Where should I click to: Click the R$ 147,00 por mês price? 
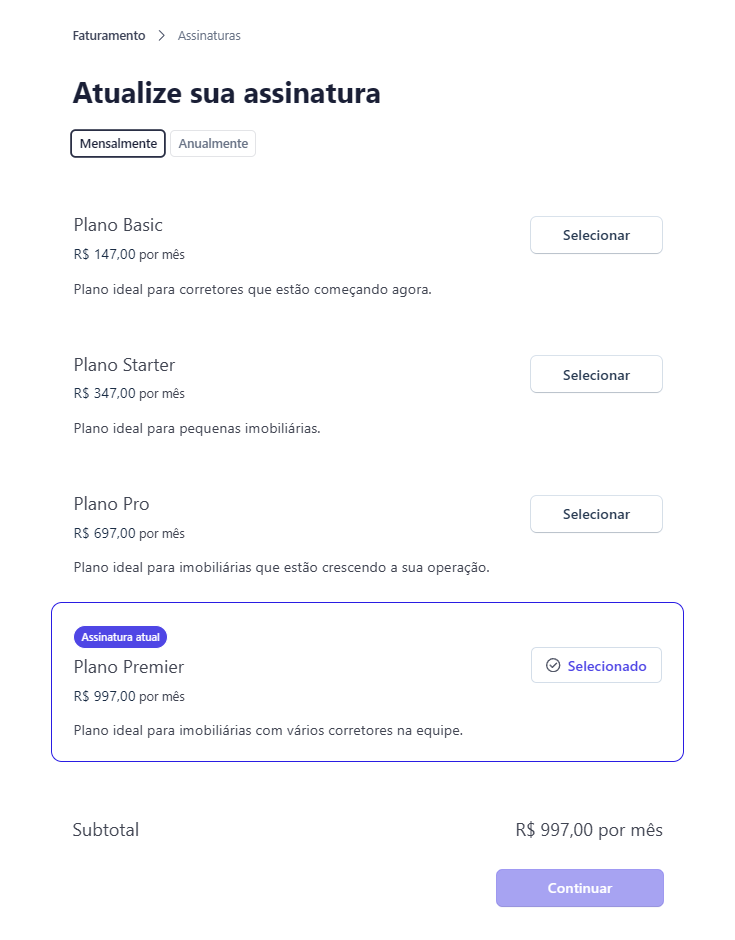(129, 254)
